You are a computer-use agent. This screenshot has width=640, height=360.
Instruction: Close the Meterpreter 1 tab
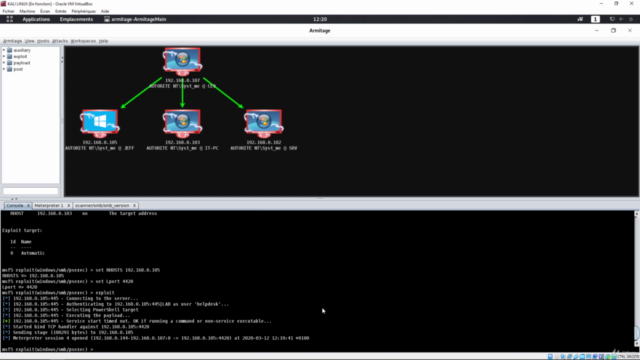[68, 206]
